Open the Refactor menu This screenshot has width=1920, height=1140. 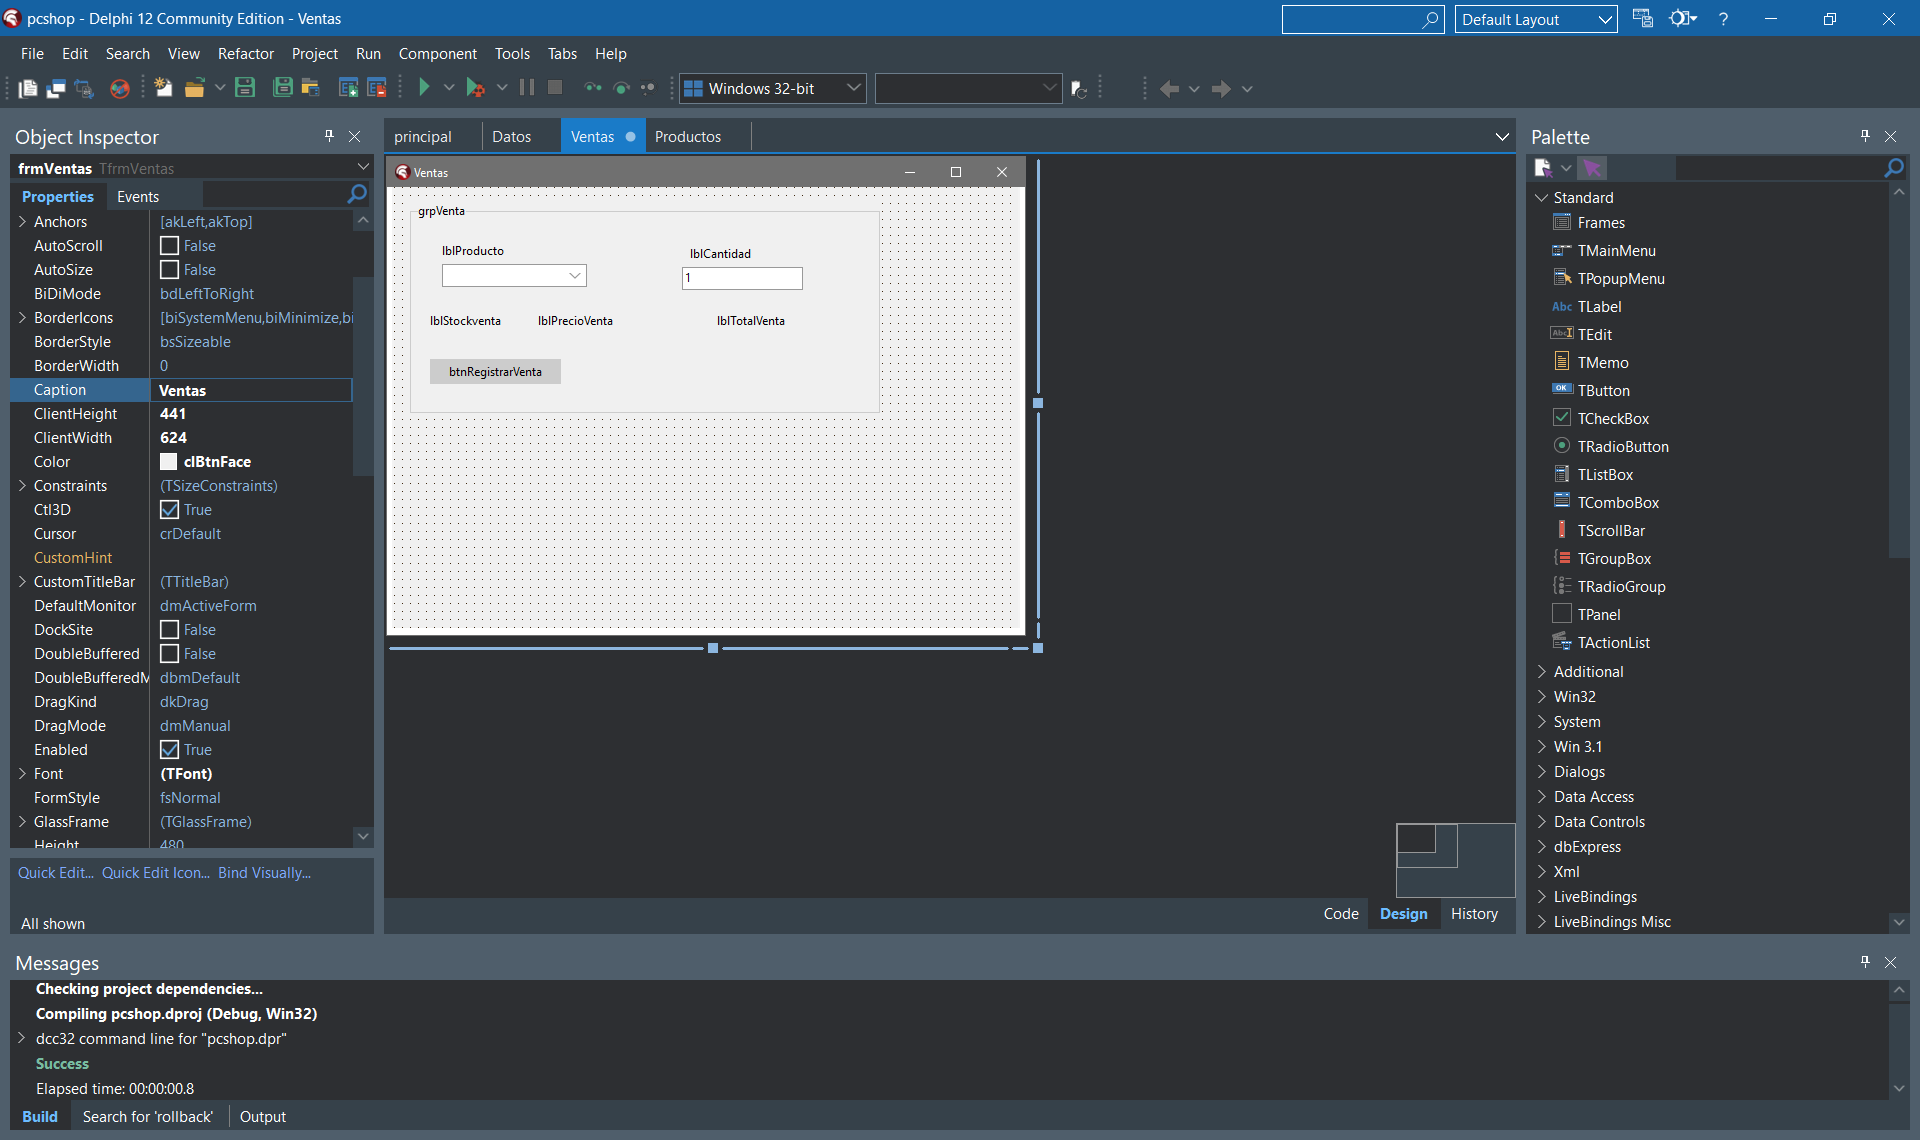pos(246,54)
